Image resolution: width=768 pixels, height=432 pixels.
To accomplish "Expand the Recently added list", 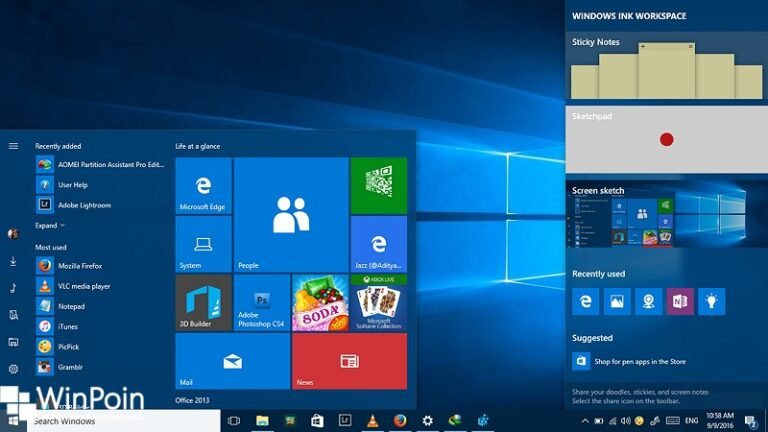I will coord(50,225).
